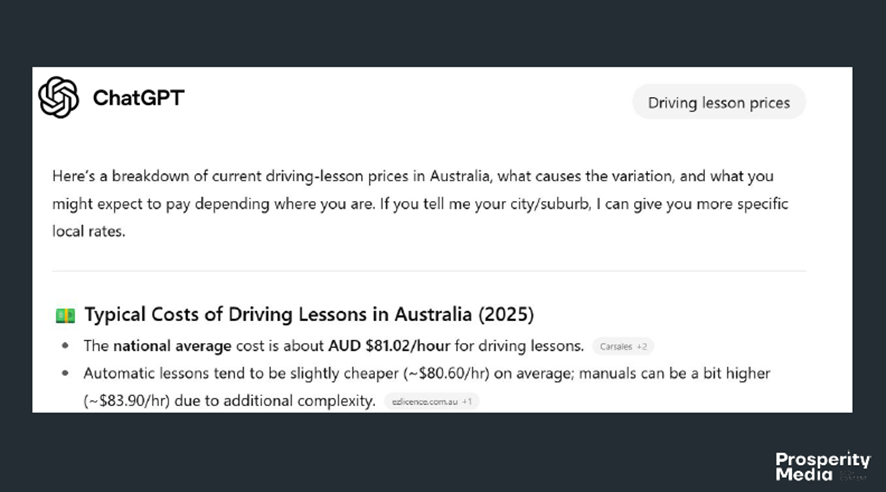The height and width of the screenshot is (492, 886).
Task: Click the bullet point before "Automatic lessons"
Action: tap(66, 373)
